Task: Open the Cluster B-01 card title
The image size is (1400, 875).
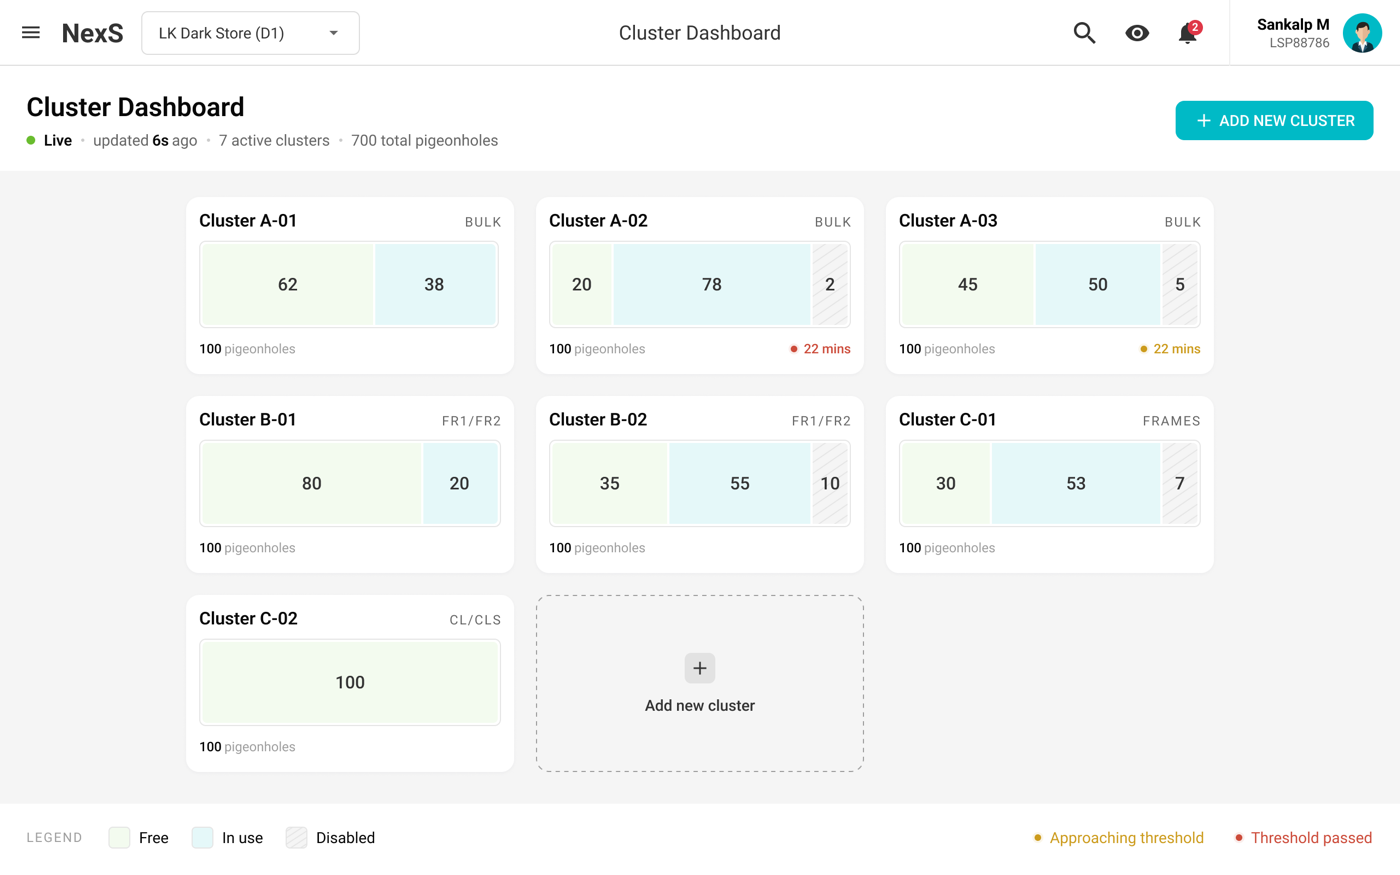Action: (x=248, y=420)
